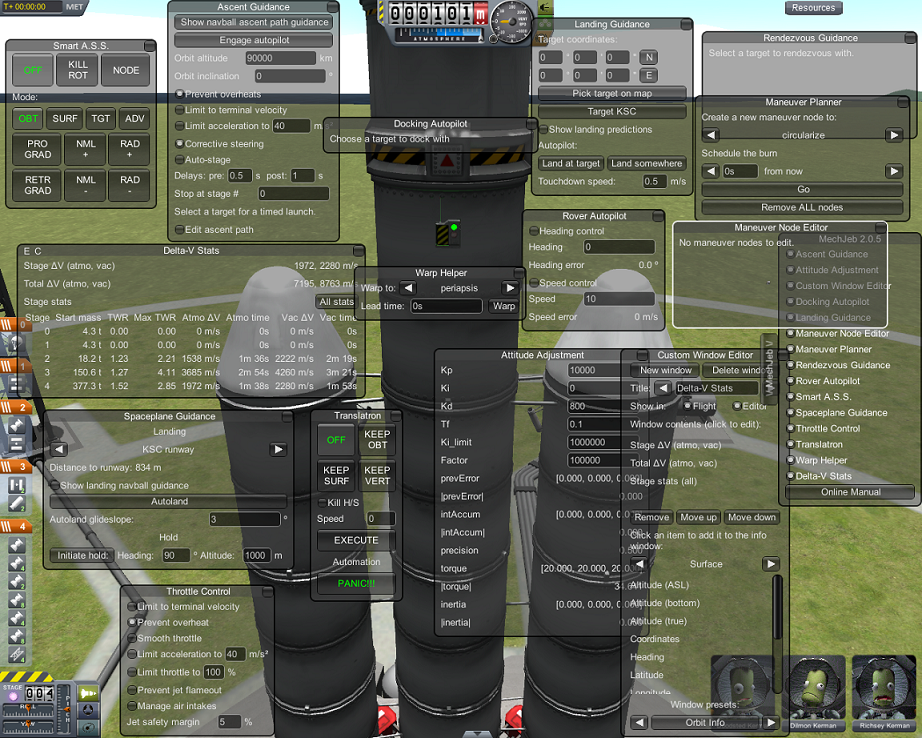Toggle Show landing predictions checkbox
The height and width of the screenshot is (738, 922).
(544, 129)
